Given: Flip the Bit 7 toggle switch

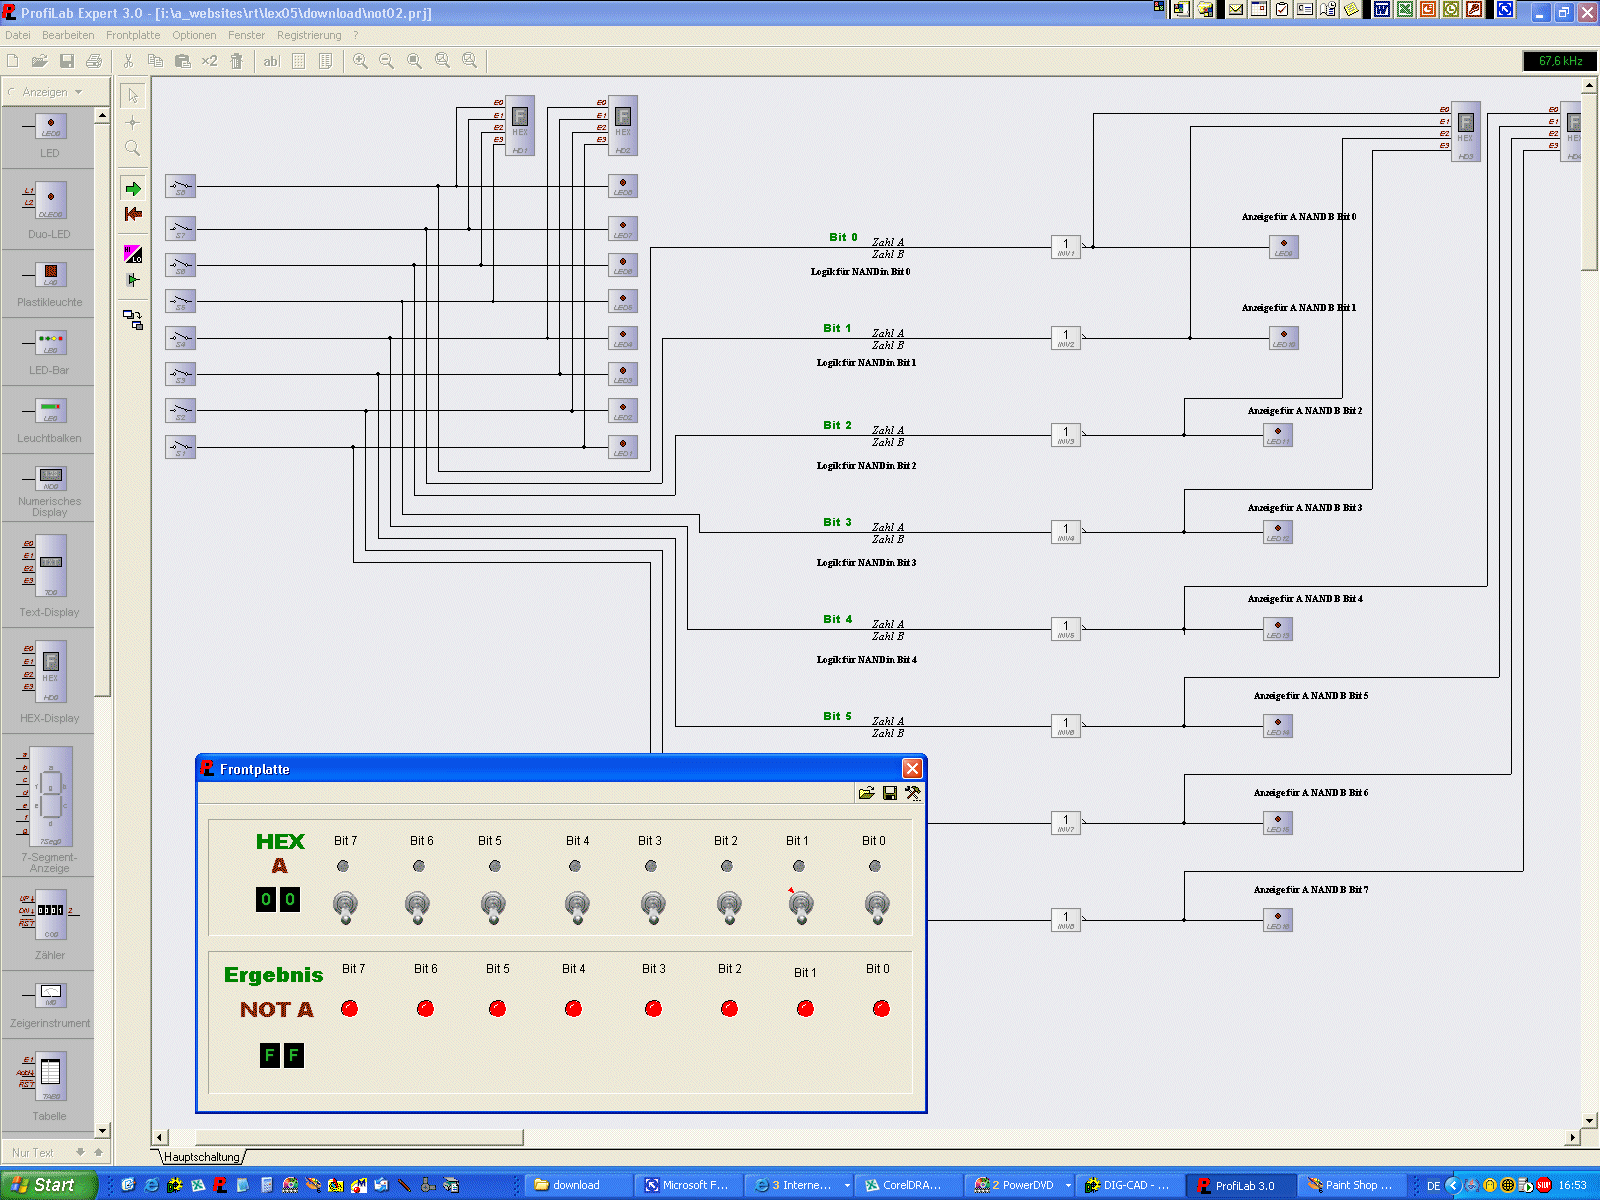Looking at the screenshot, I should (x=345, y=906).
